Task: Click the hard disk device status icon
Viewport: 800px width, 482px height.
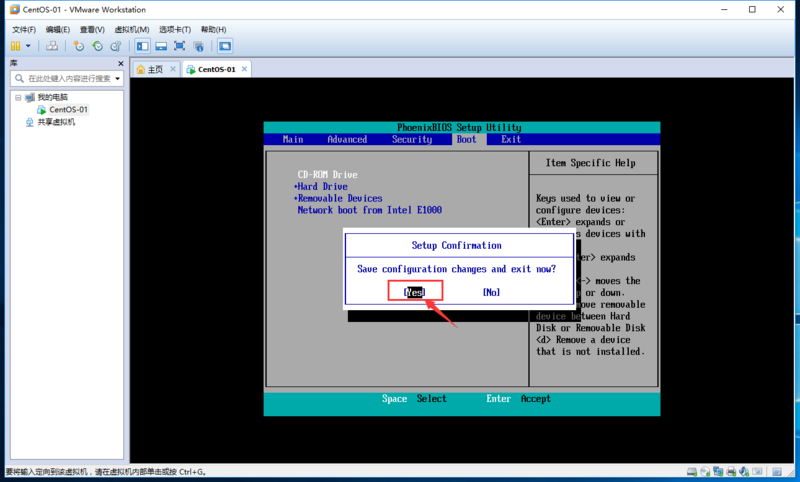Action: click(692, 472)
